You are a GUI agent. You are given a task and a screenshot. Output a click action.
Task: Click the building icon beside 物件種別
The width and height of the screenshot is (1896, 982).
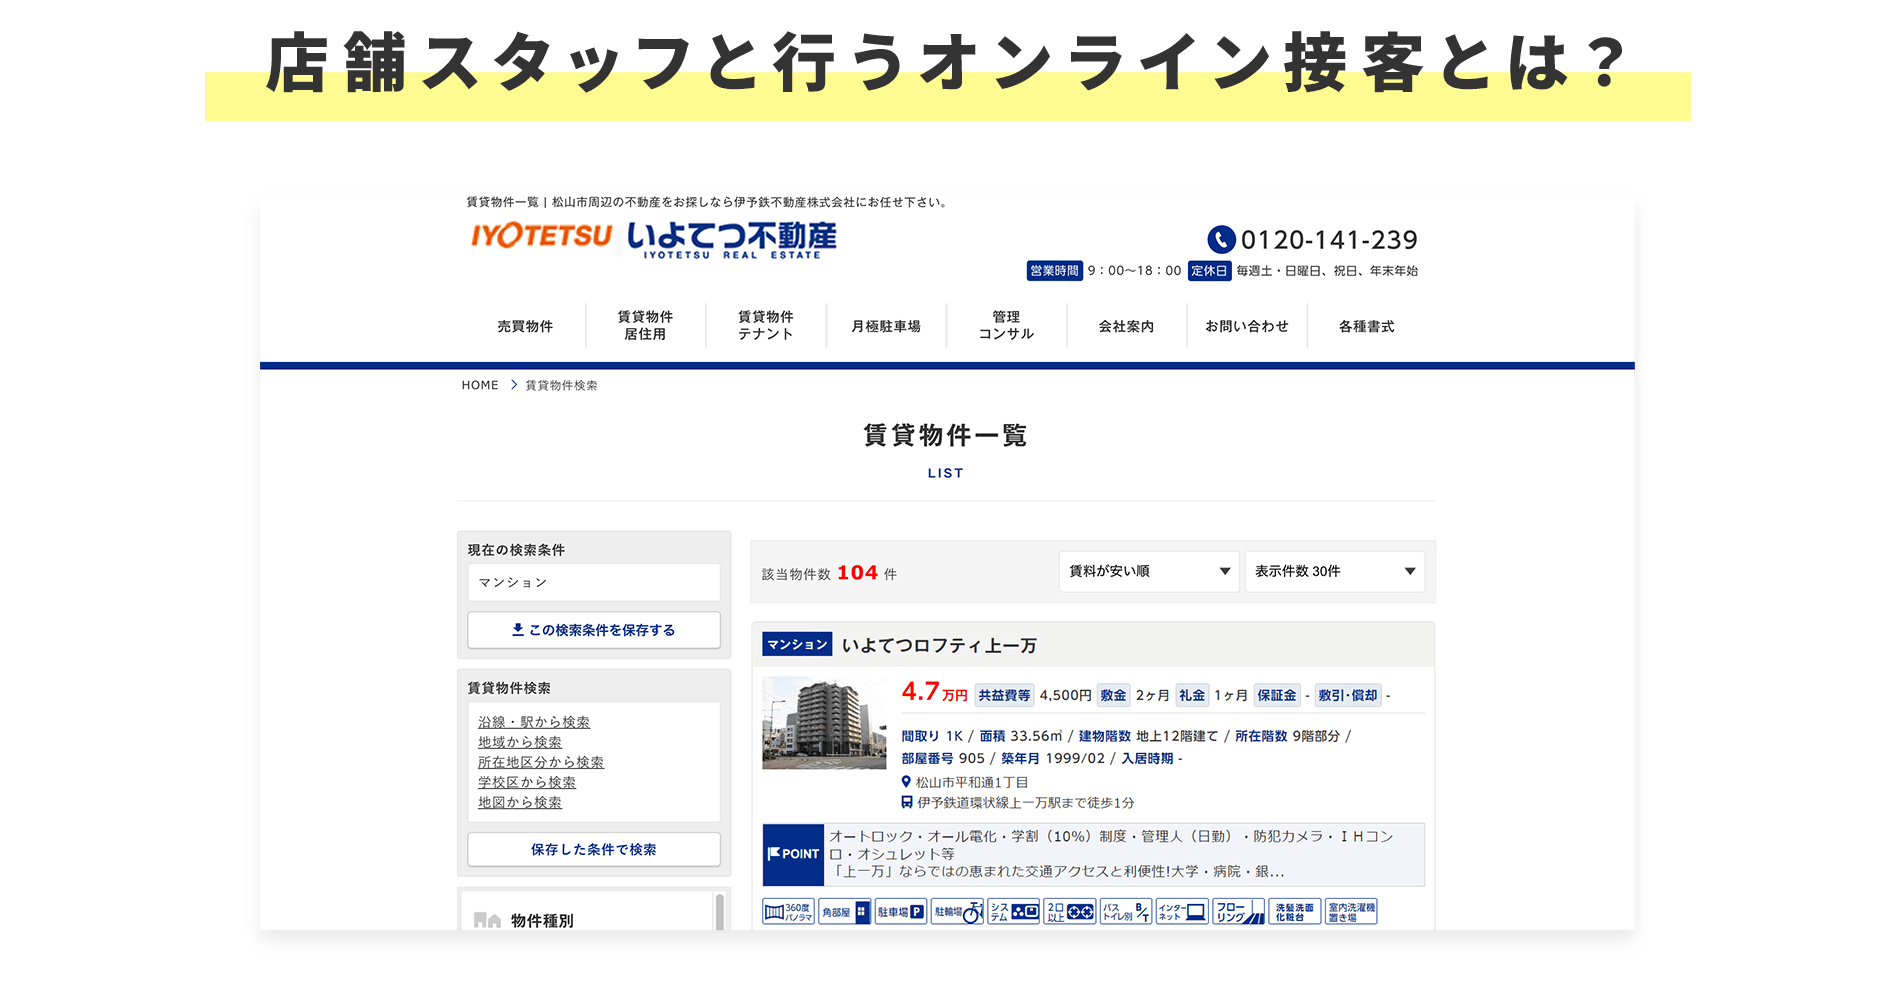tap(487, 920)
